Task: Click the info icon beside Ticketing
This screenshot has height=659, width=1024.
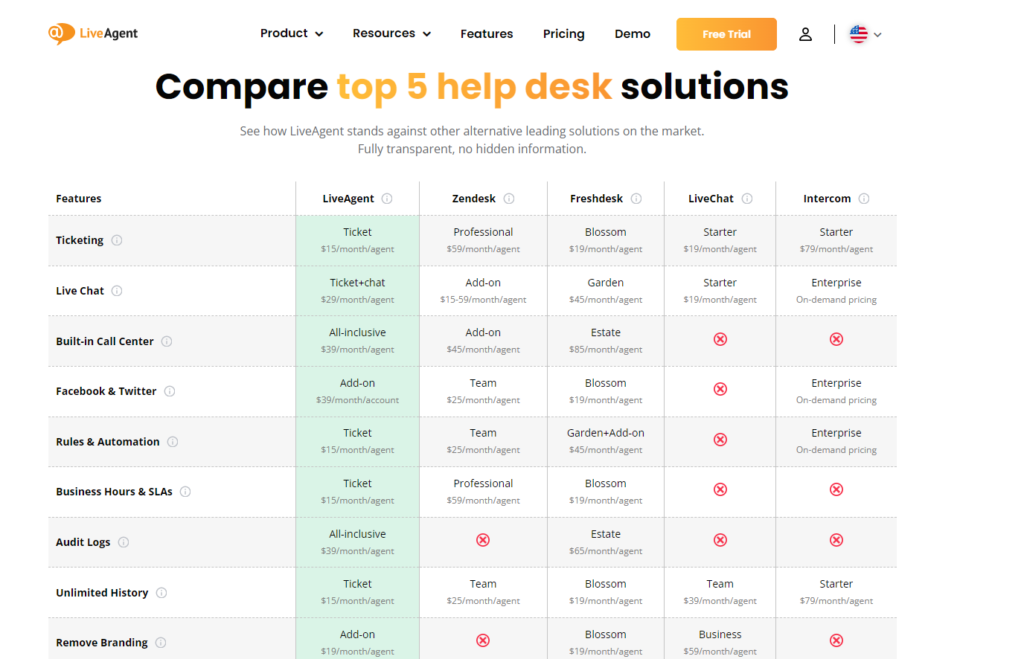Action: point(117,240)
